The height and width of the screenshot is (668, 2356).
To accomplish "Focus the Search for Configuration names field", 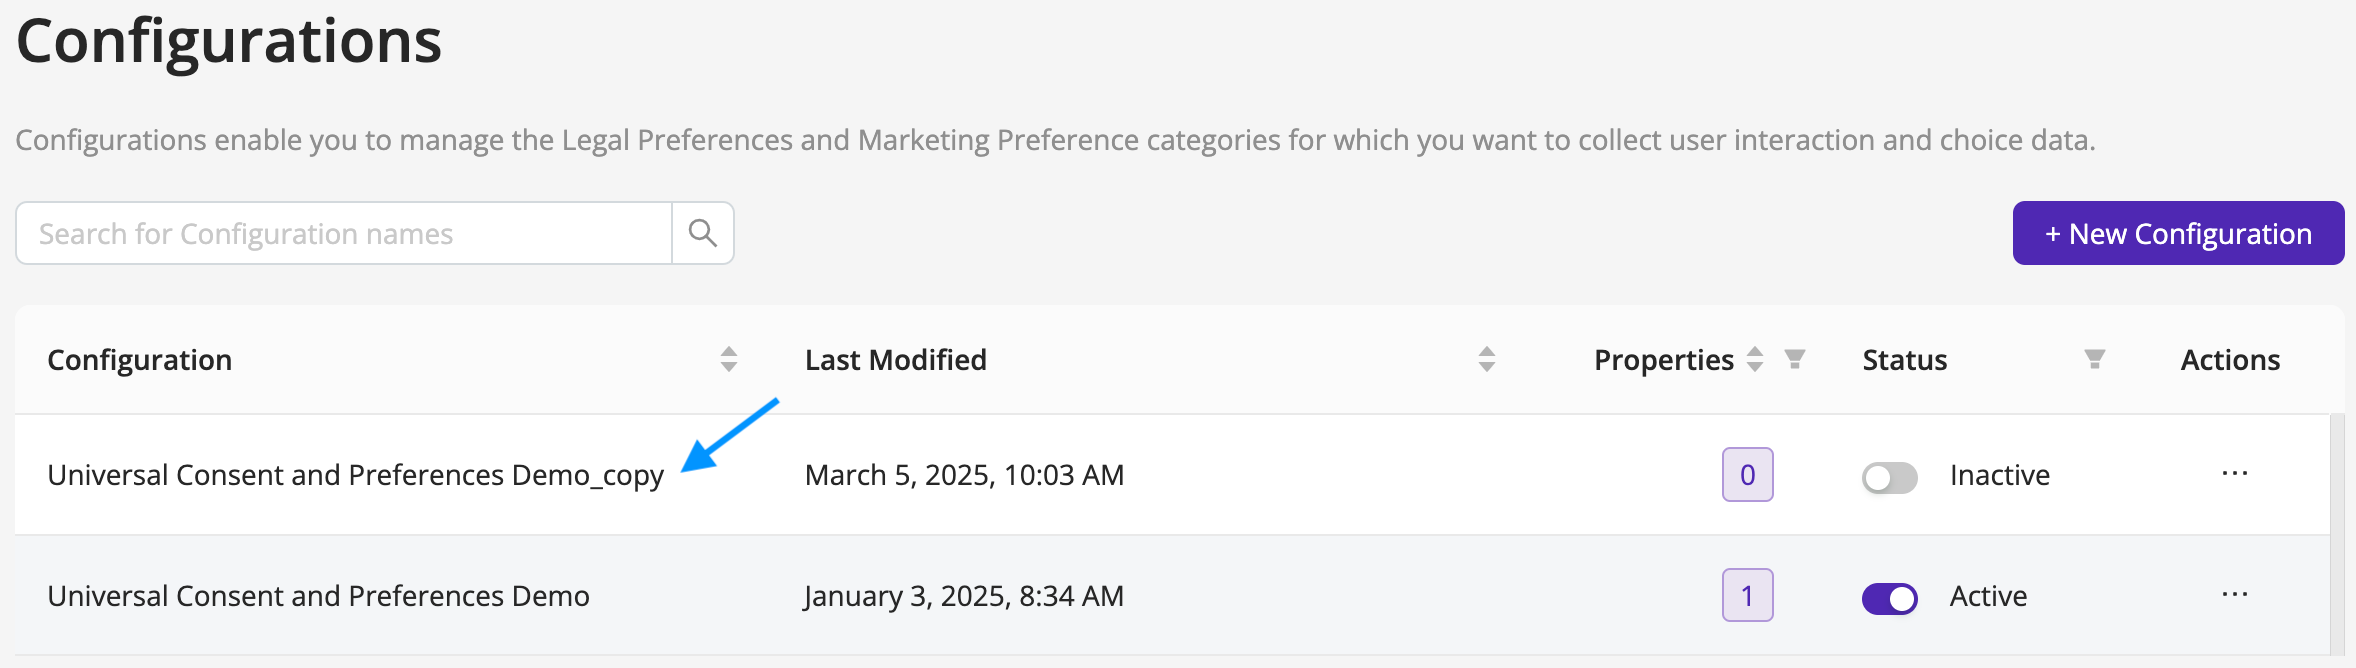I will point(344,233).
